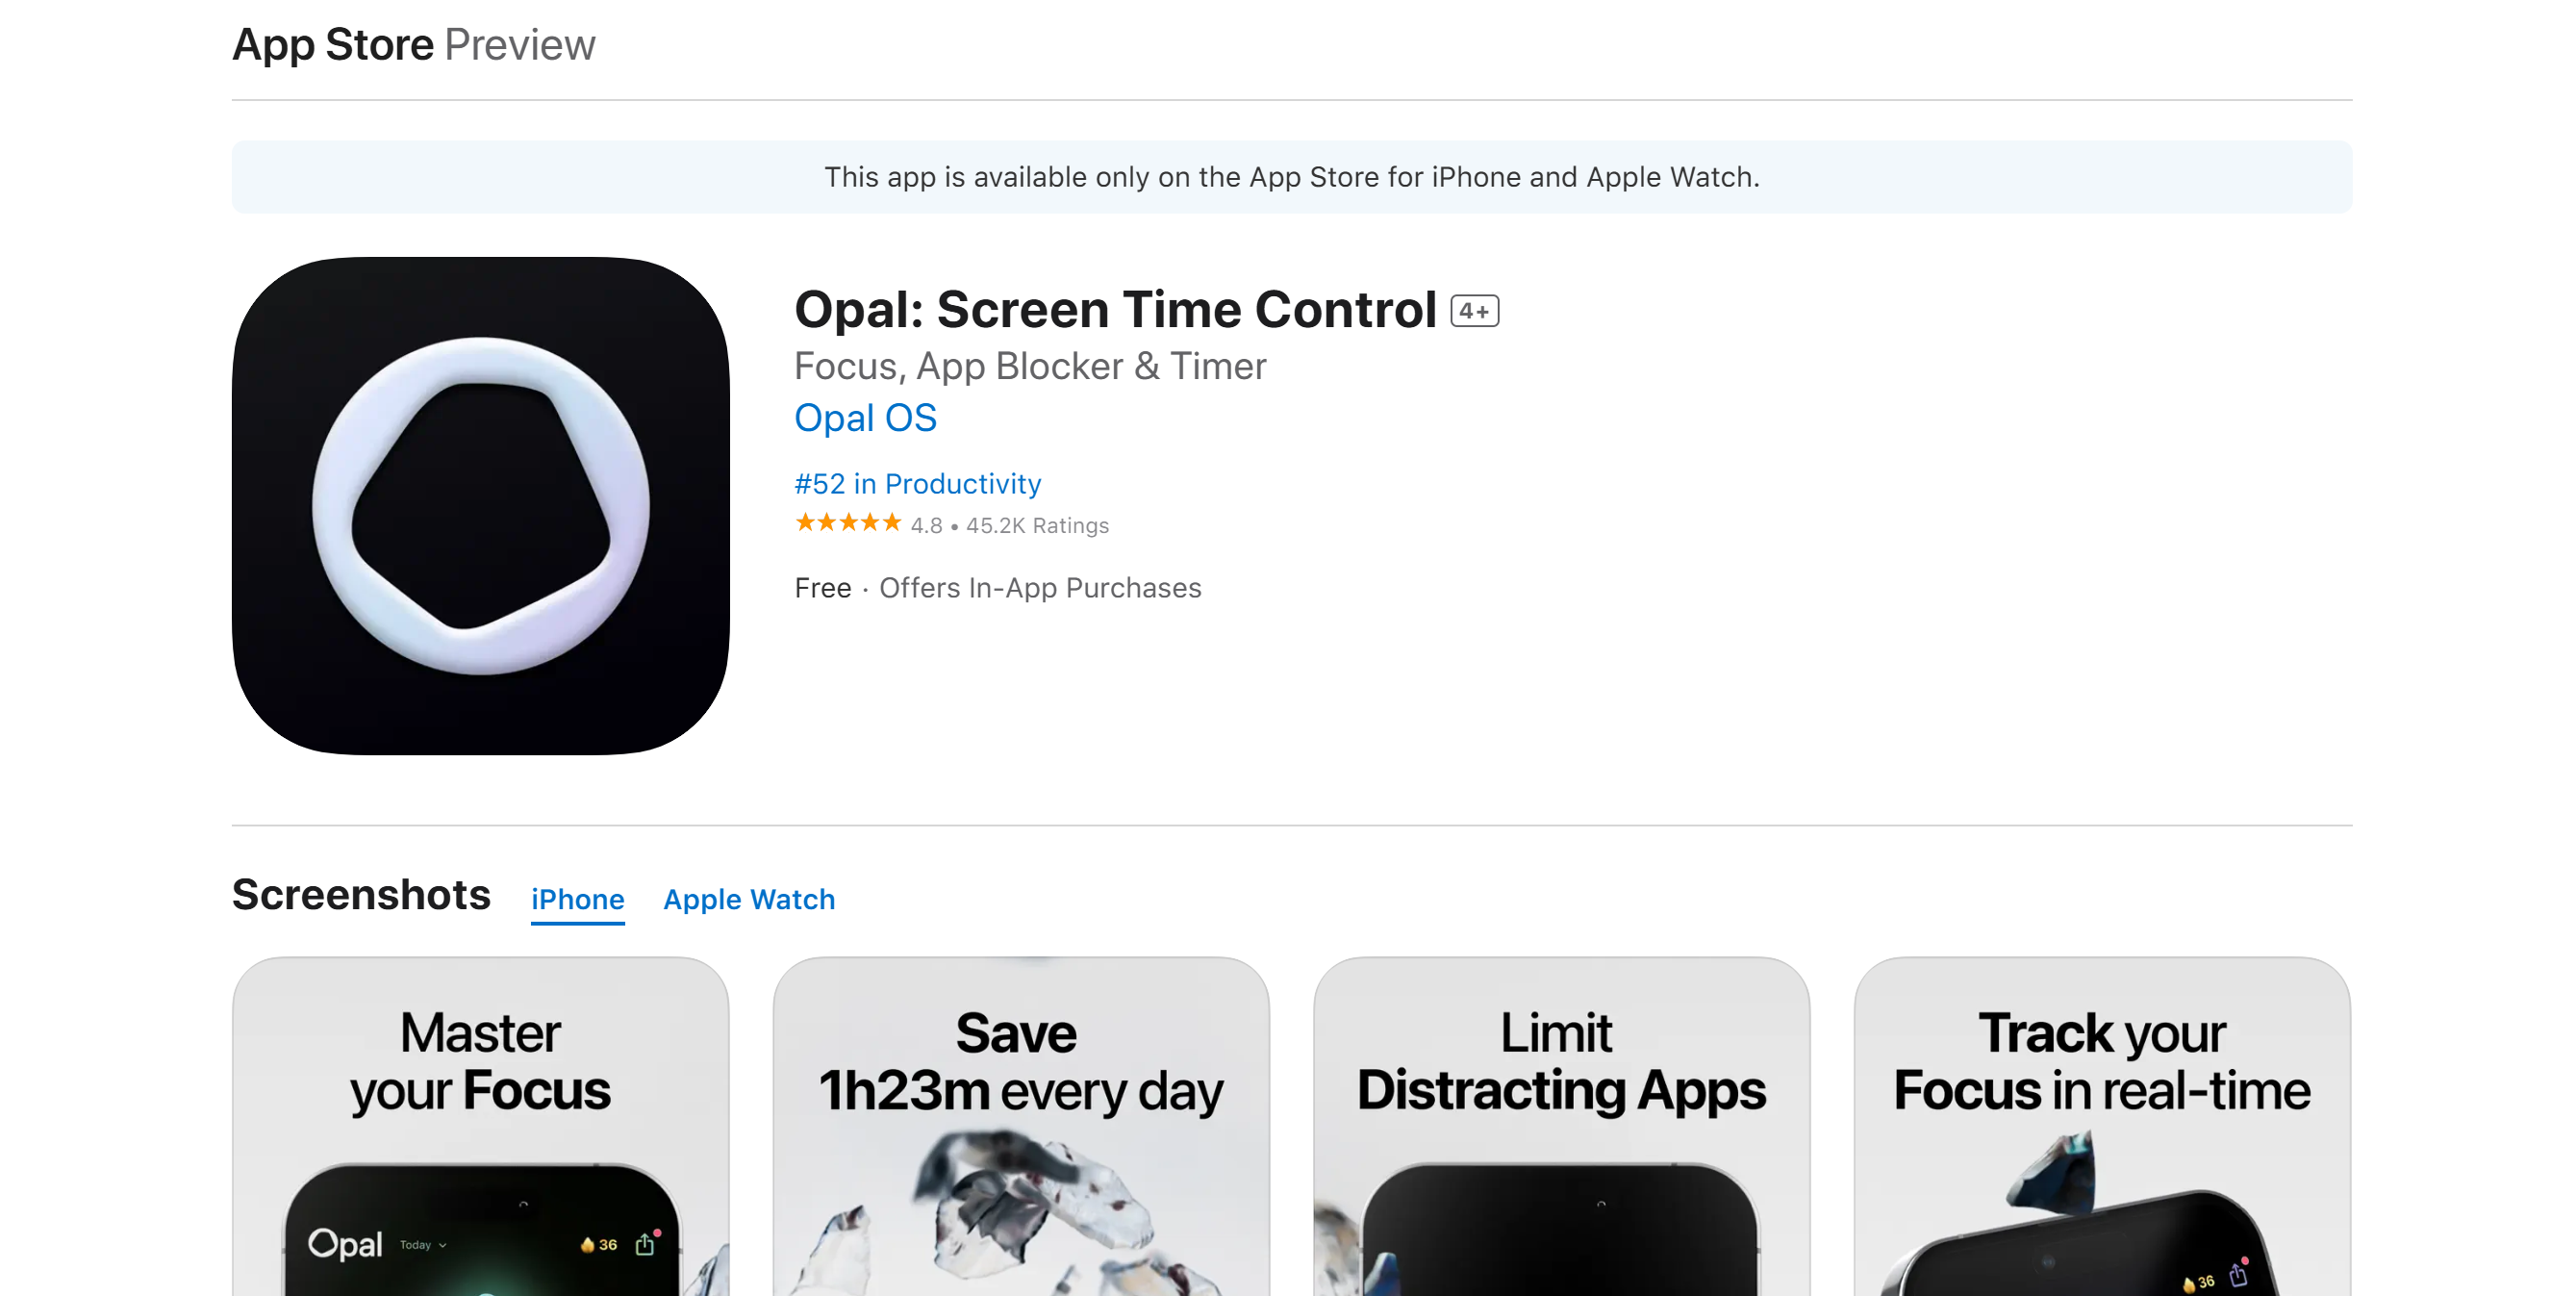Click the five-star rating icons

tap(848, 523)
